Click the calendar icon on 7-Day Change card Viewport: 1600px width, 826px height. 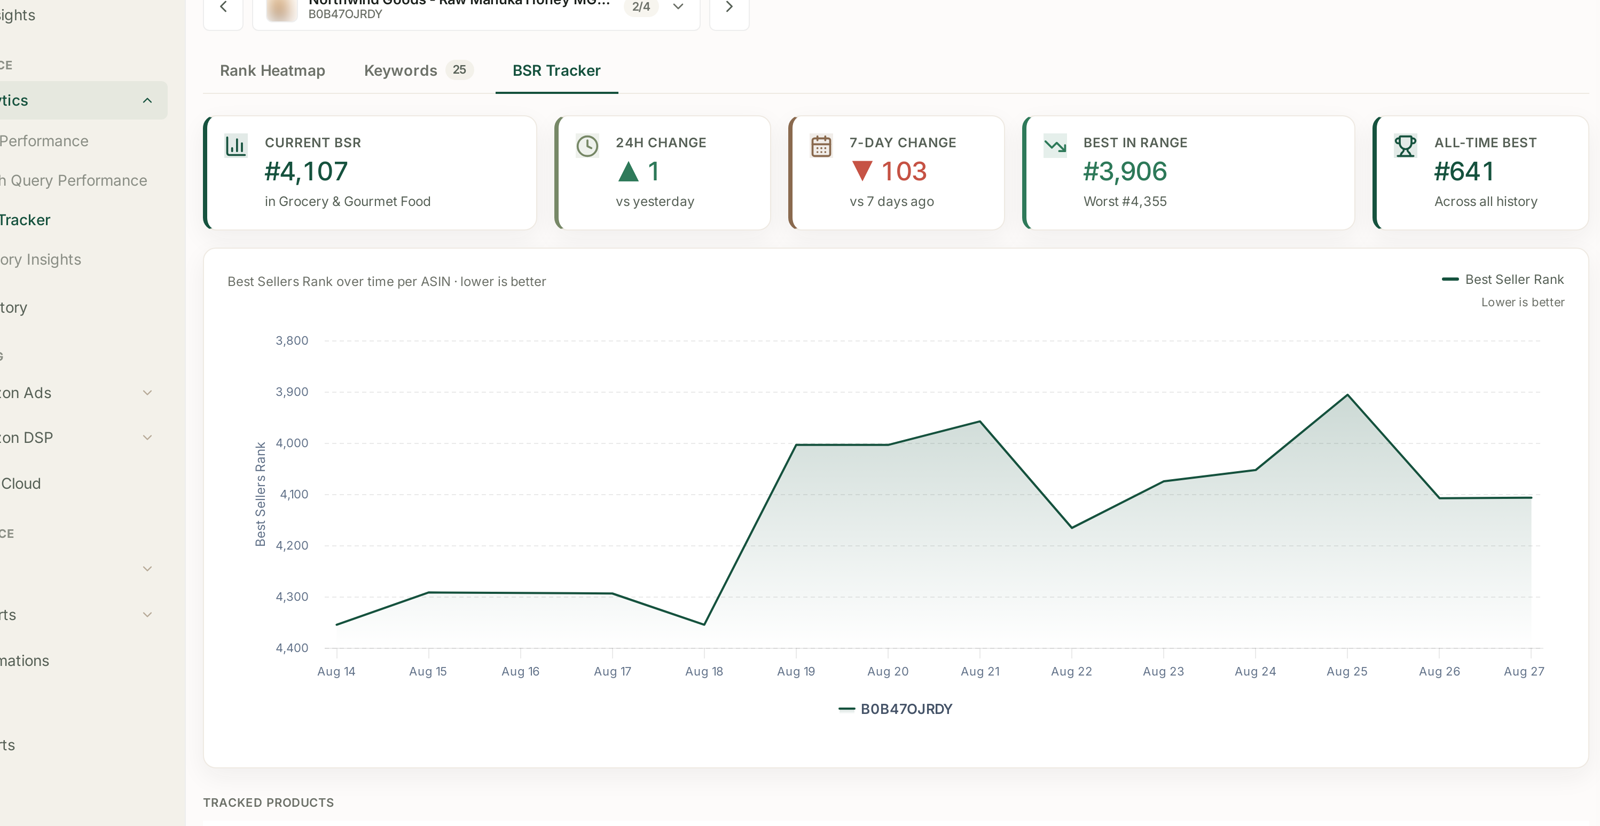(821, 146)
